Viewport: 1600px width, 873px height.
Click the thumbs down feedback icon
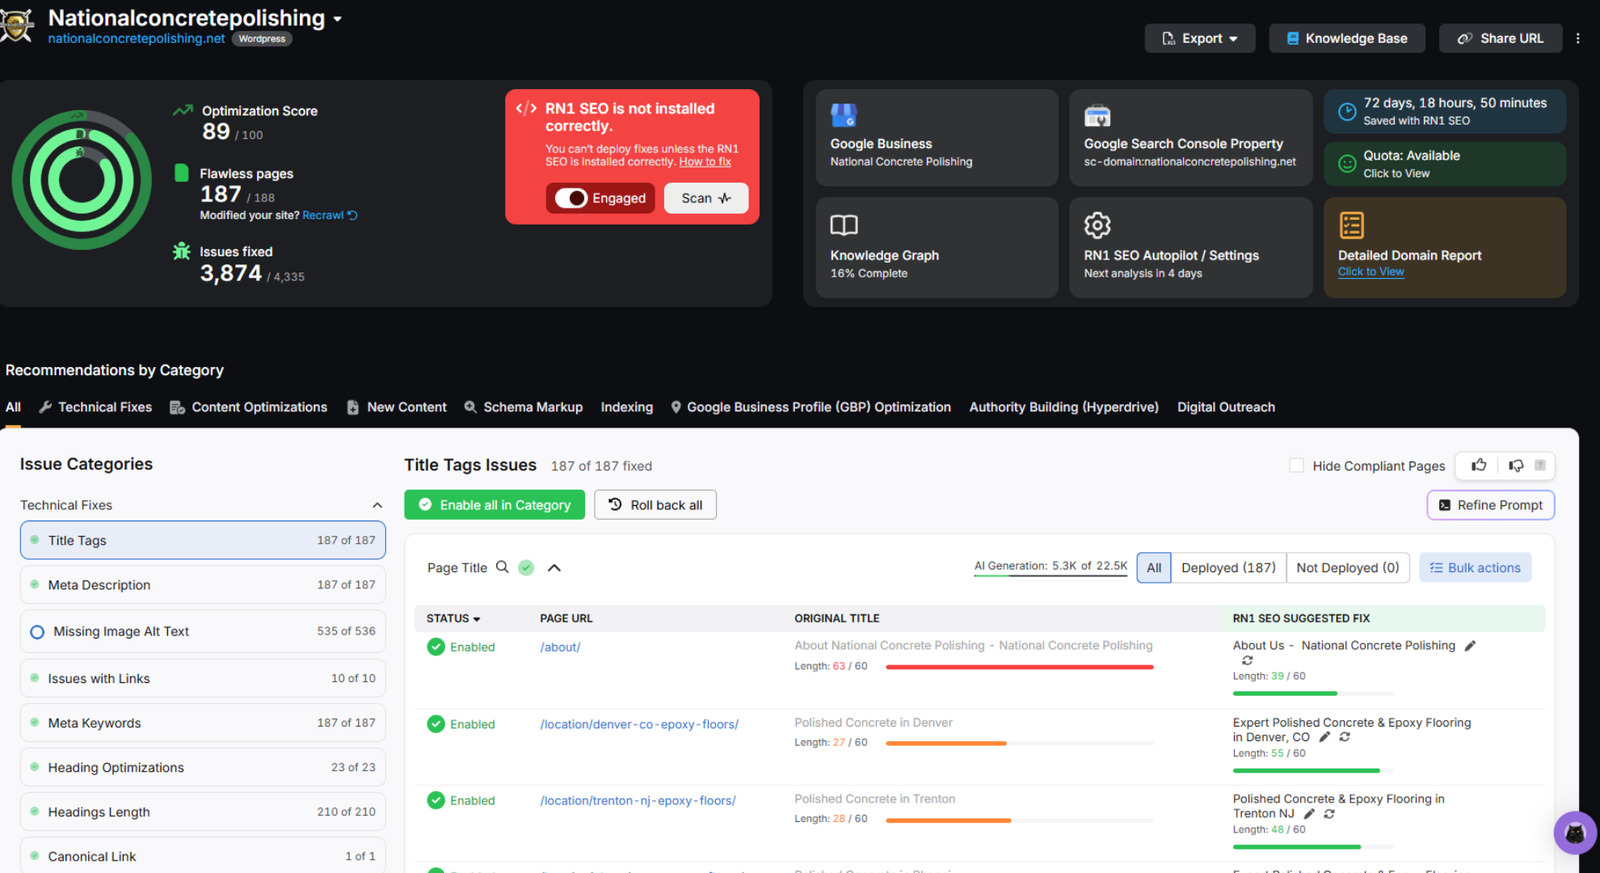(1516, 465)
